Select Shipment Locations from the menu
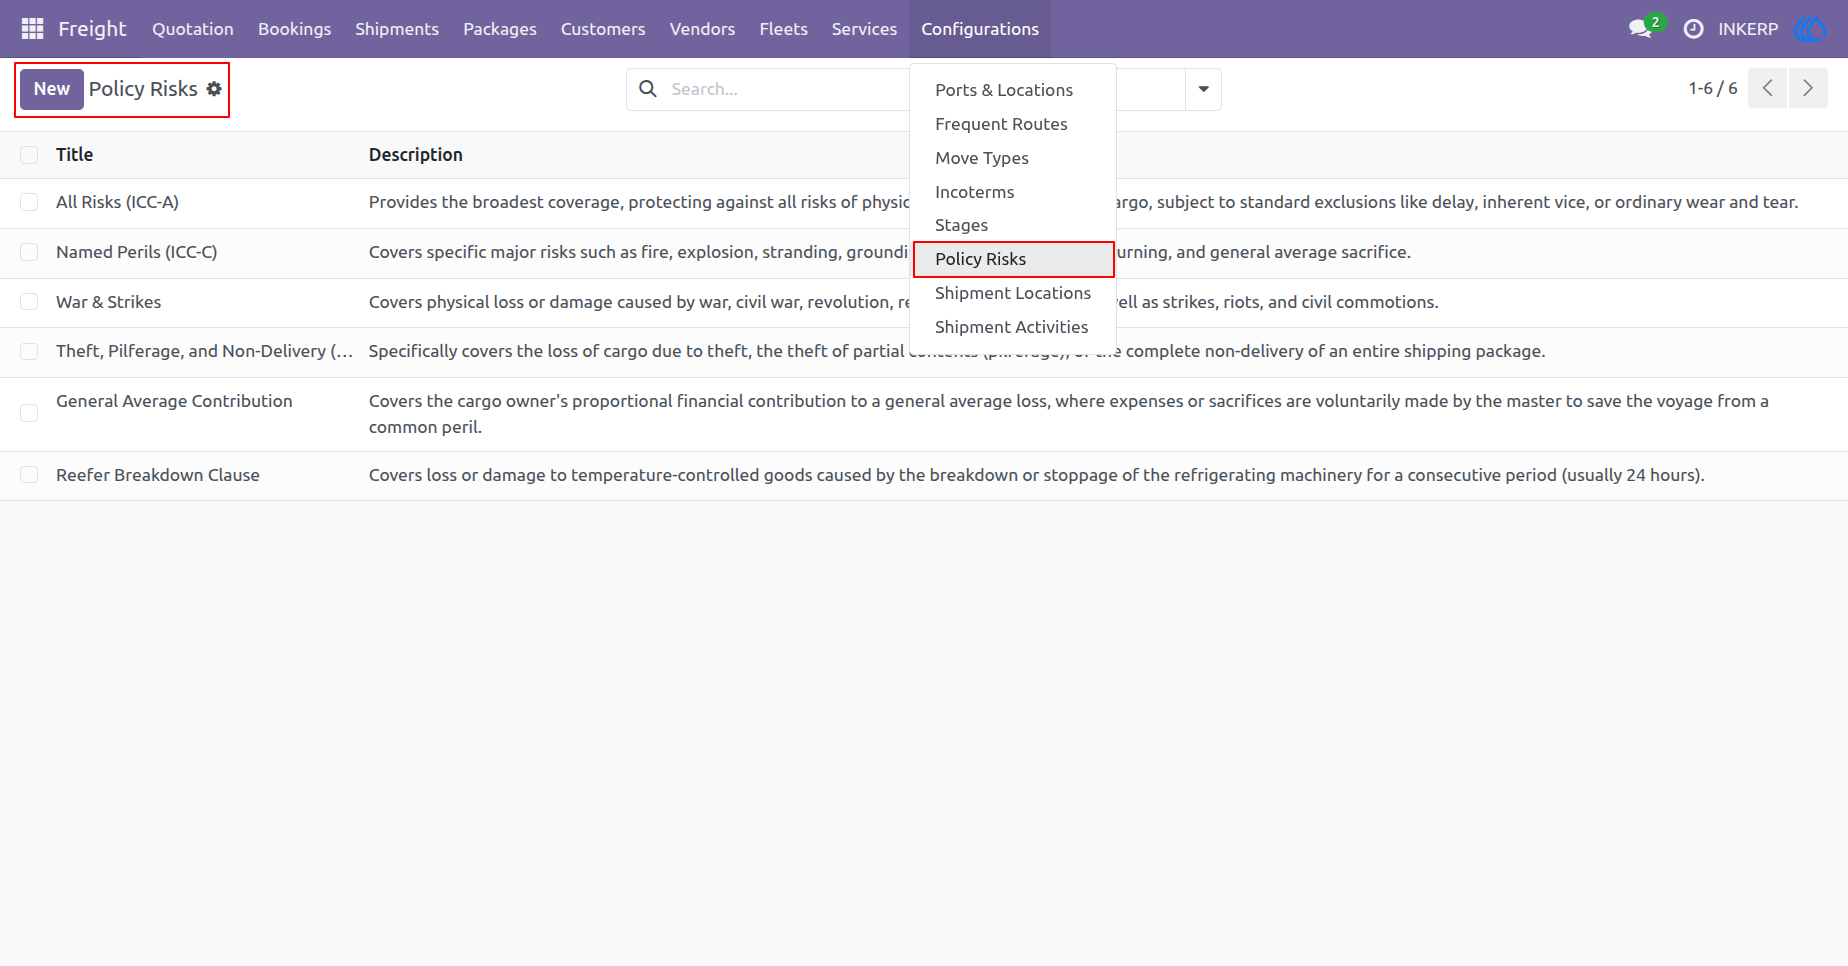Screen dimensions: 1848x966 click(1013, 293)
